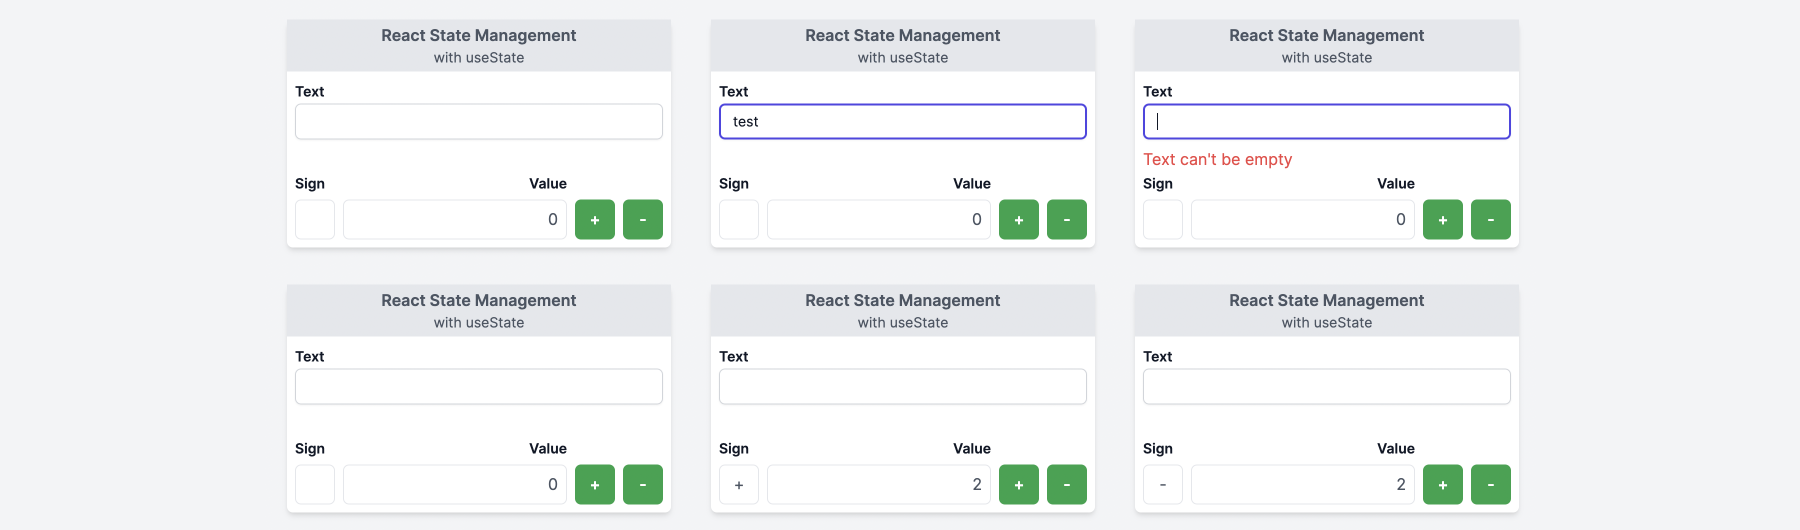Click the plus button beside the '+' sign field
The width and height of the screenshot is (1800, 530).
[1019, 484]
